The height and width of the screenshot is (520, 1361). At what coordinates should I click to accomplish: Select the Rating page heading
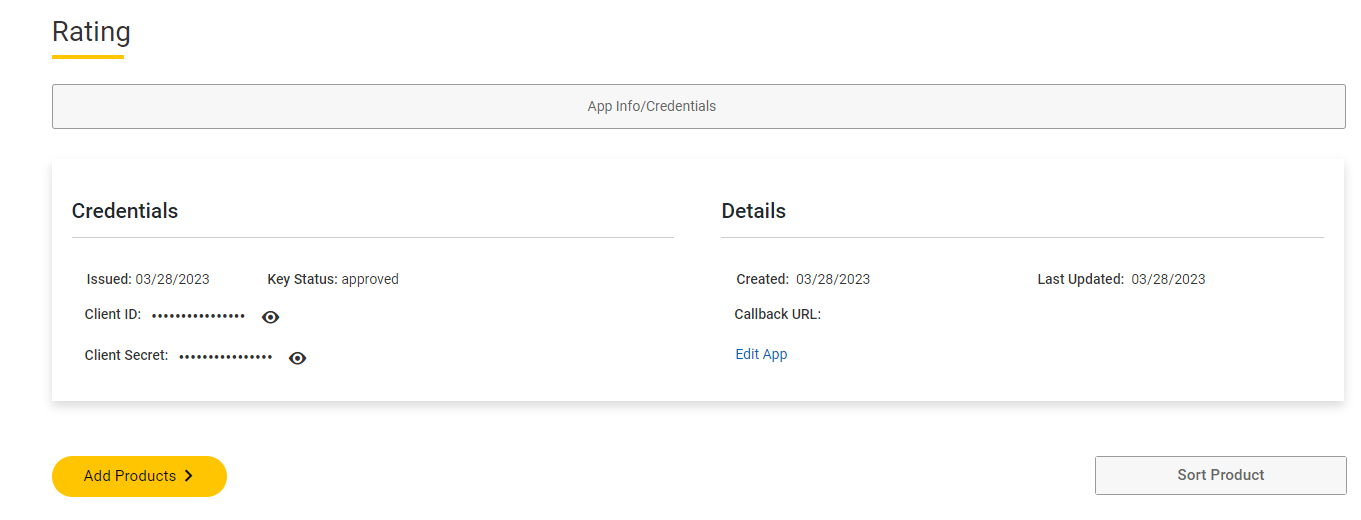point(91,32)
